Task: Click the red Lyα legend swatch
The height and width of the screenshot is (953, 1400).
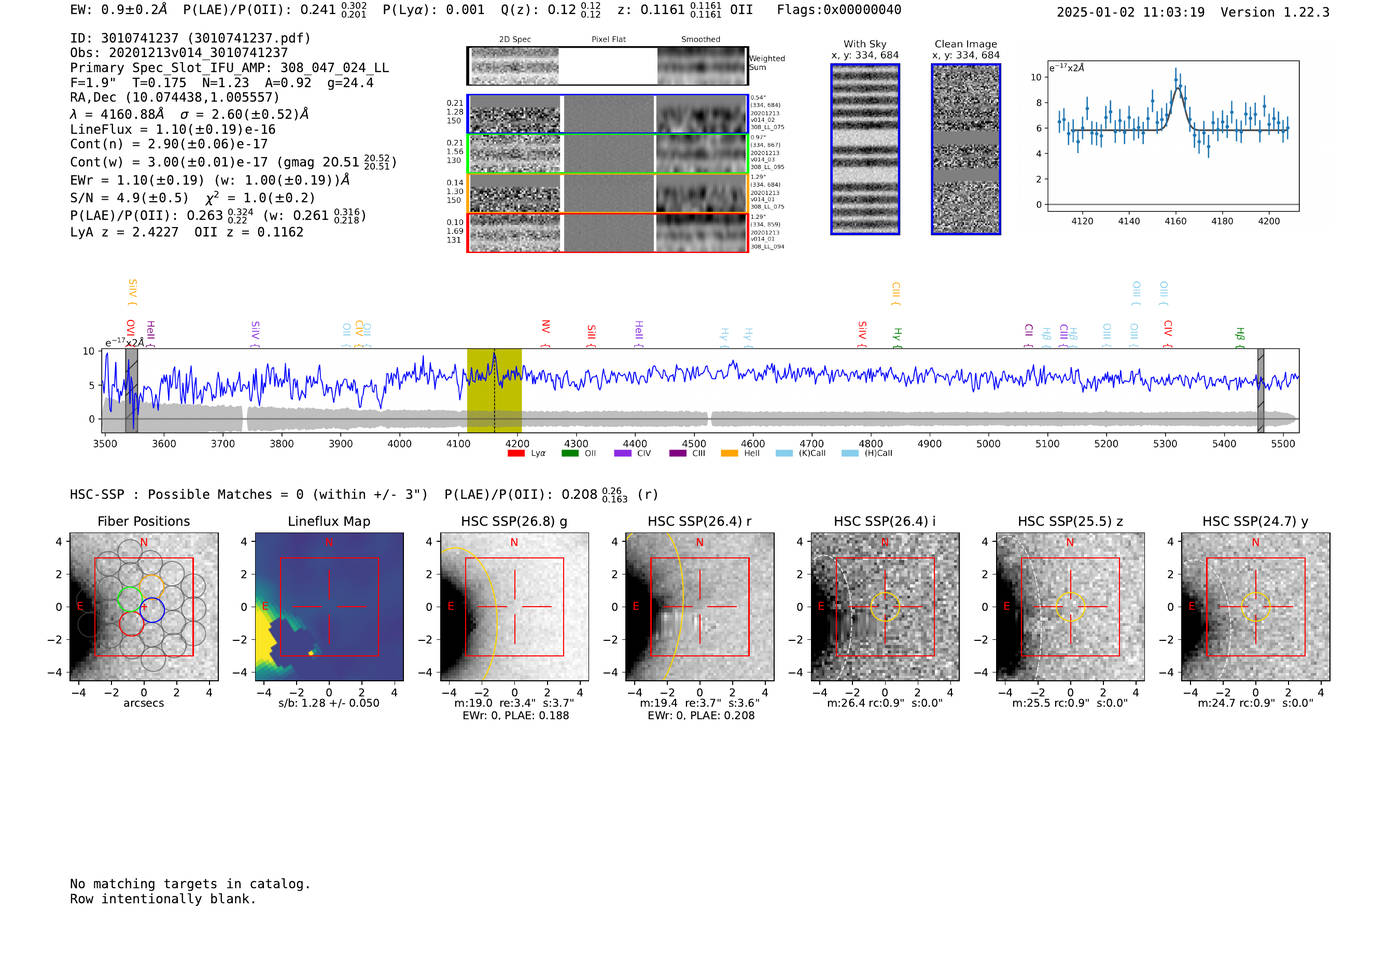Action: coord(516,453)
